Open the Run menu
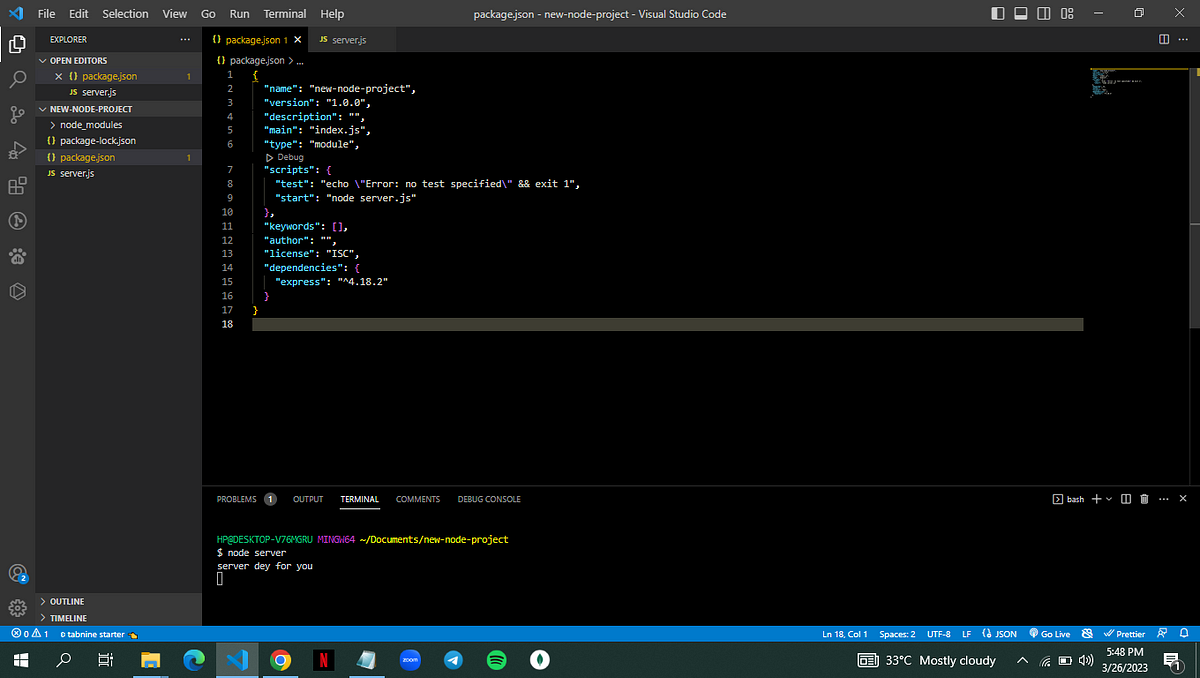The width and height of the screenshot is (1200, 678). [239, 14]
